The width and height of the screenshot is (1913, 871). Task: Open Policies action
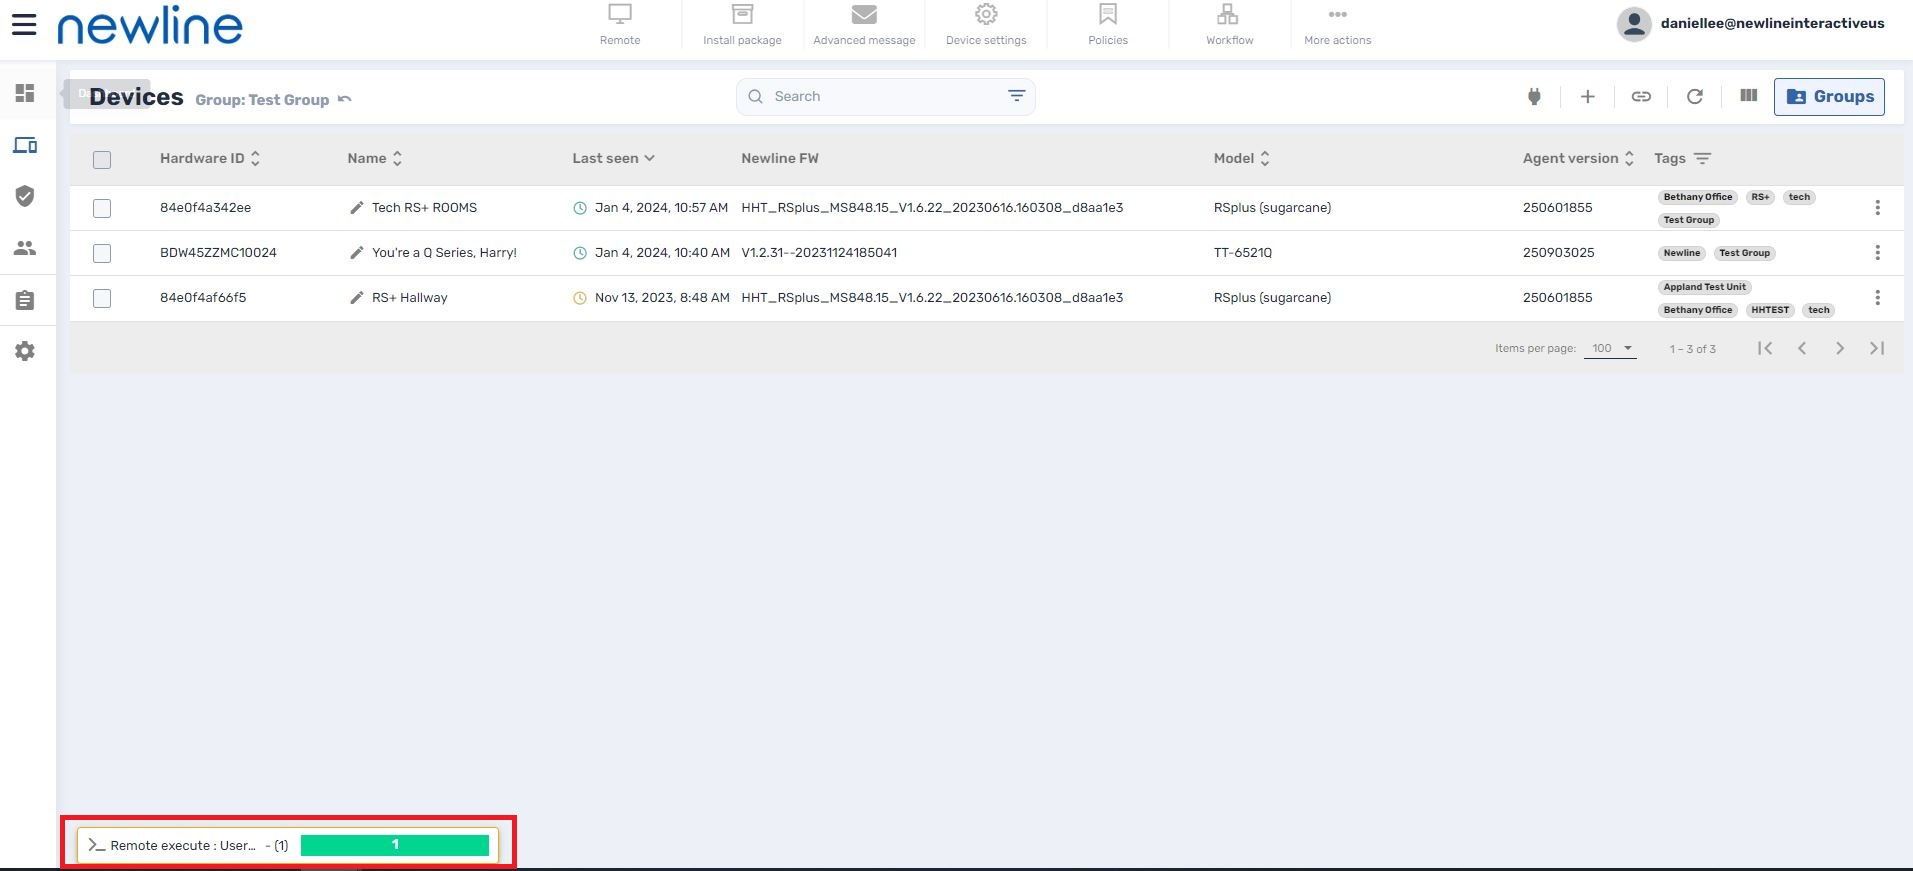coord(1108,26)
